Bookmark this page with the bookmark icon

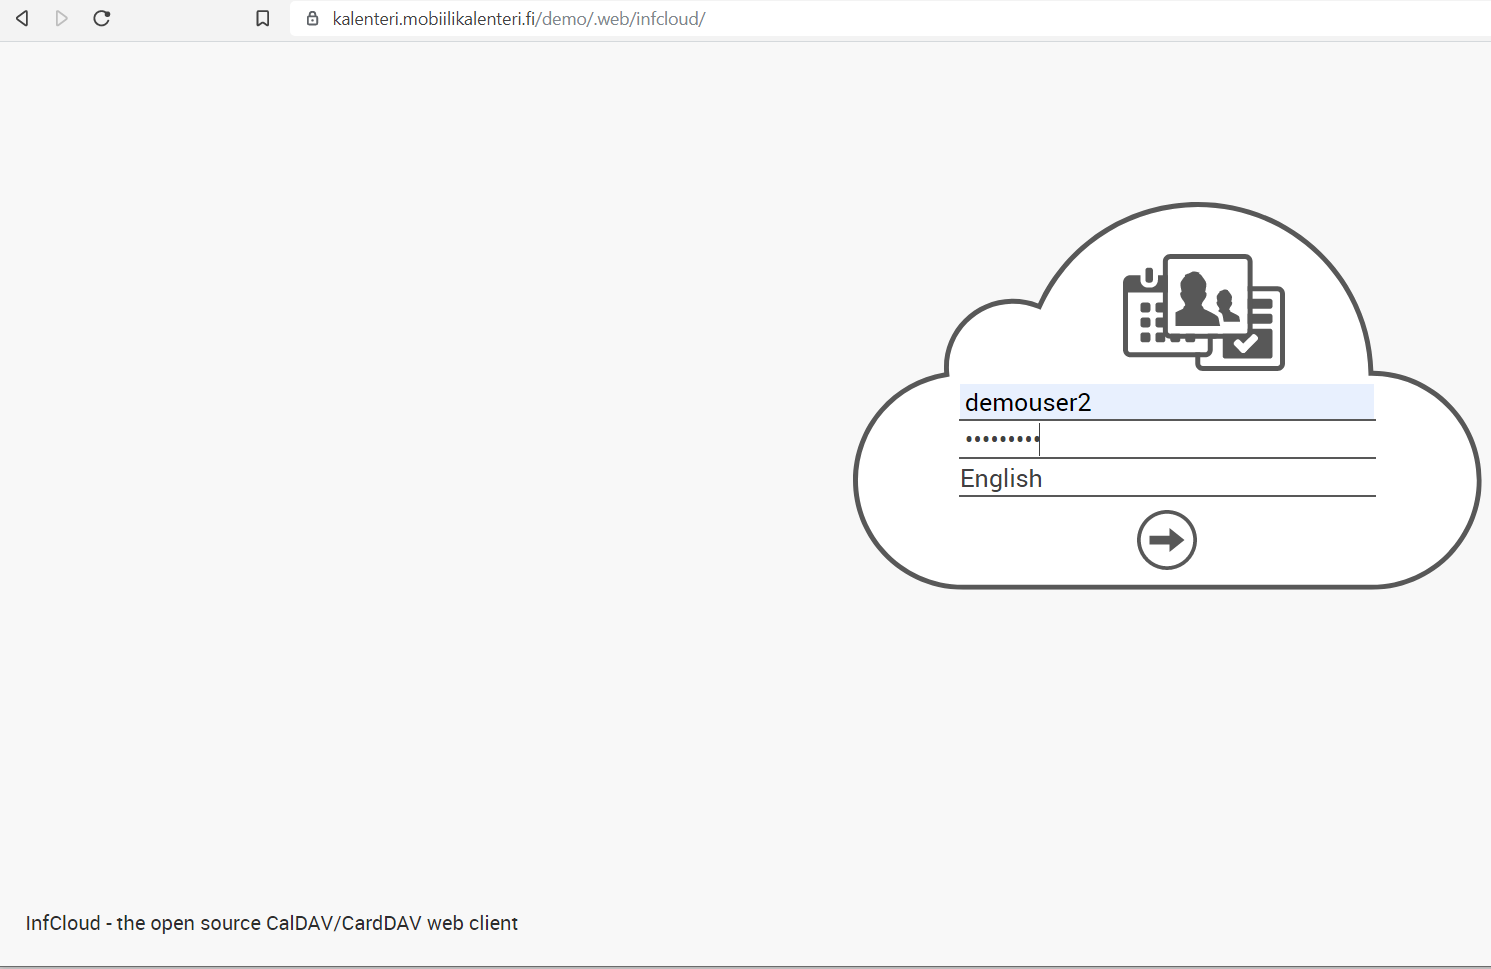tap(263, 18)
